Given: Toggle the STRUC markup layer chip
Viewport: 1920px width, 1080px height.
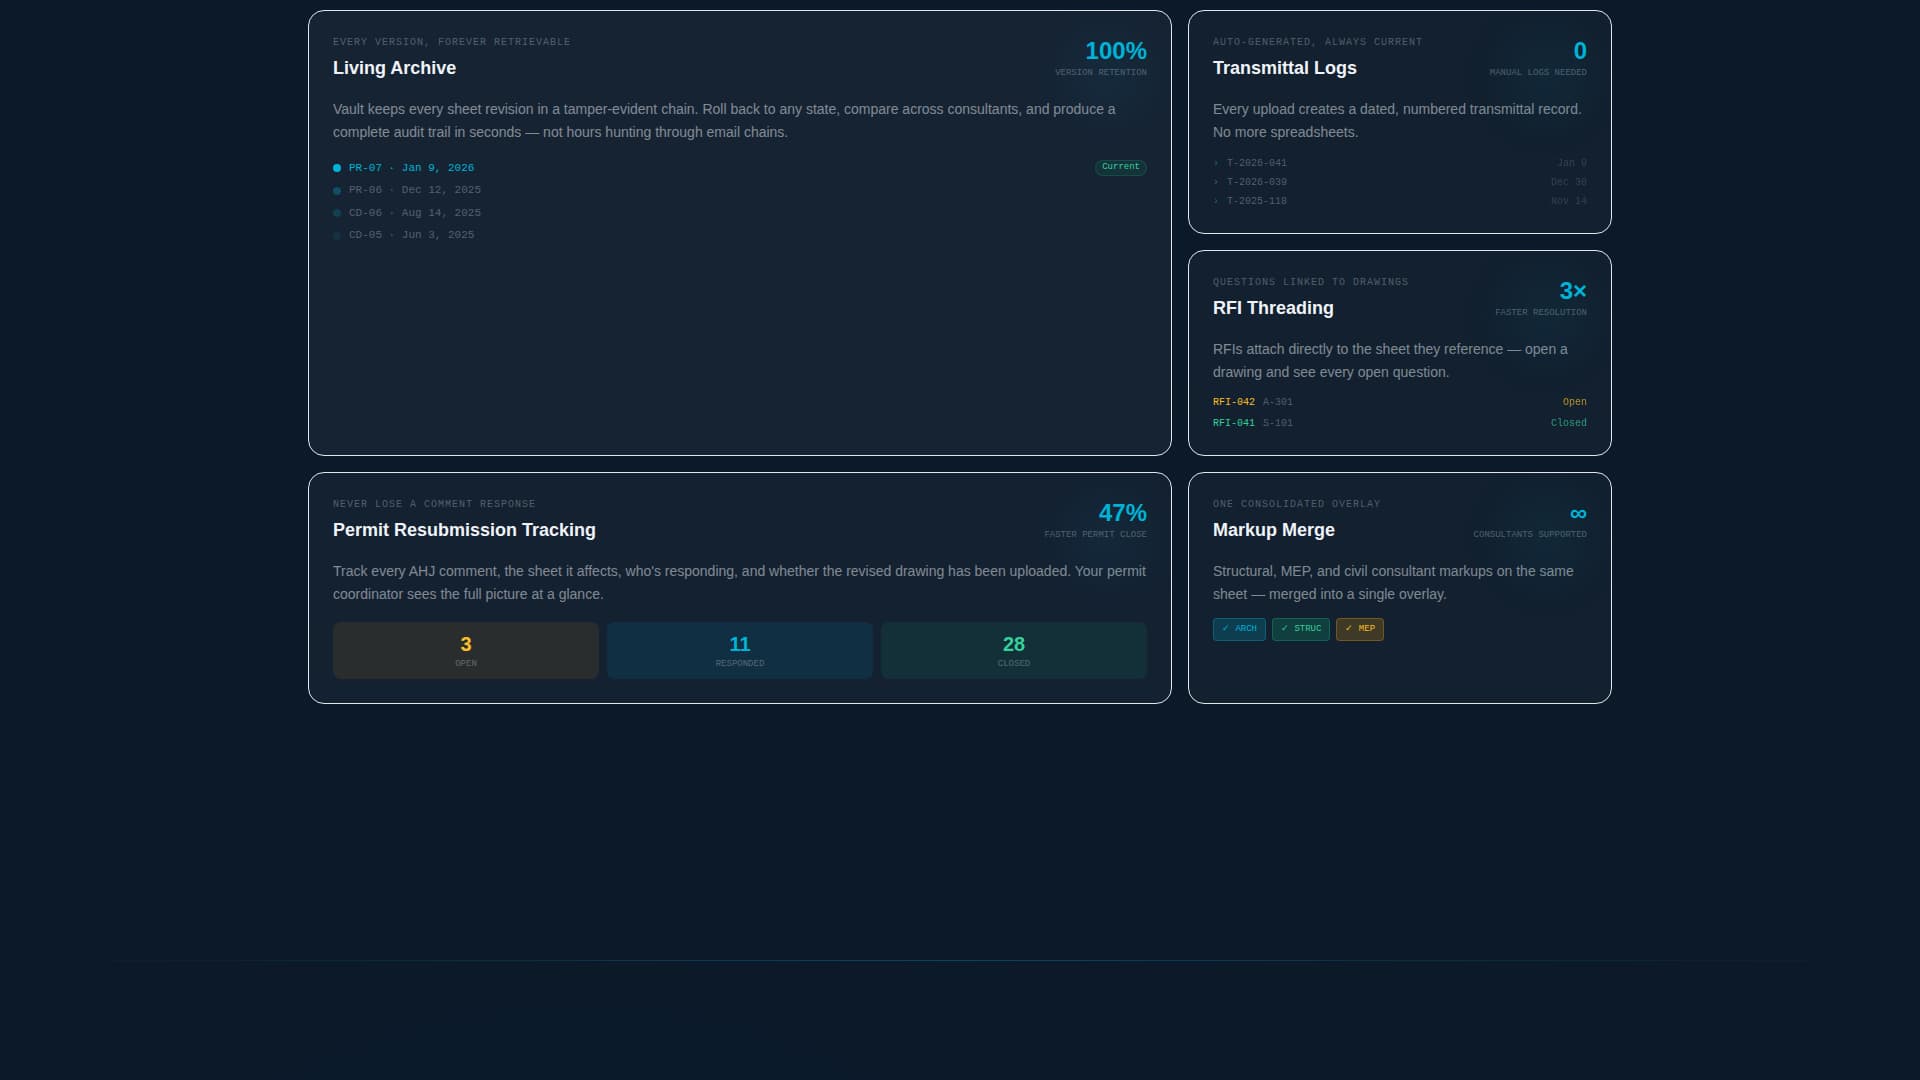Looking at the screenshot, I should click(x=1301, y=629).
